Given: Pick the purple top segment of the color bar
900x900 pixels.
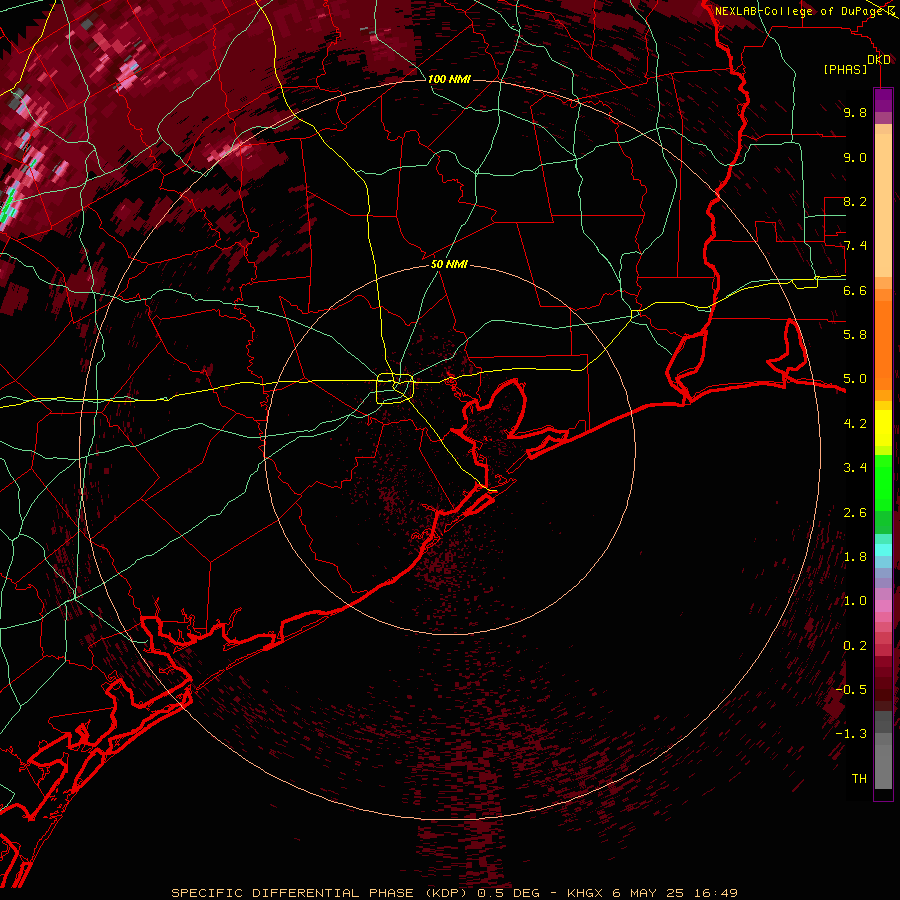Looking at the screenshot, I should (883, 100).
